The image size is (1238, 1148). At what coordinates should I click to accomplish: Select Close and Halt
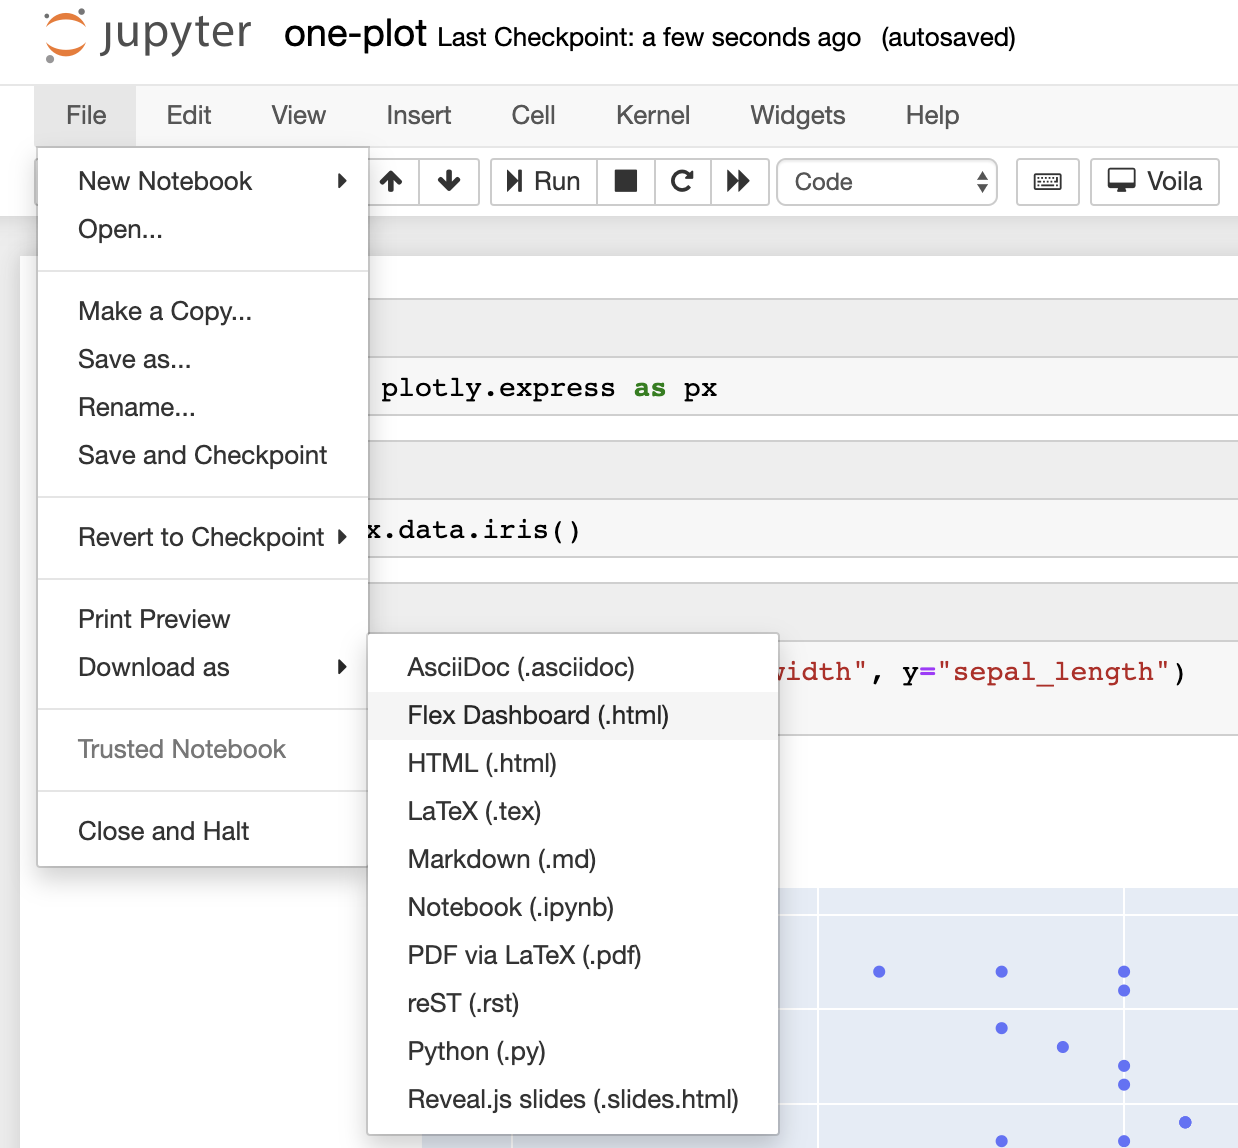pyautogui.click(x=163, y=830)
